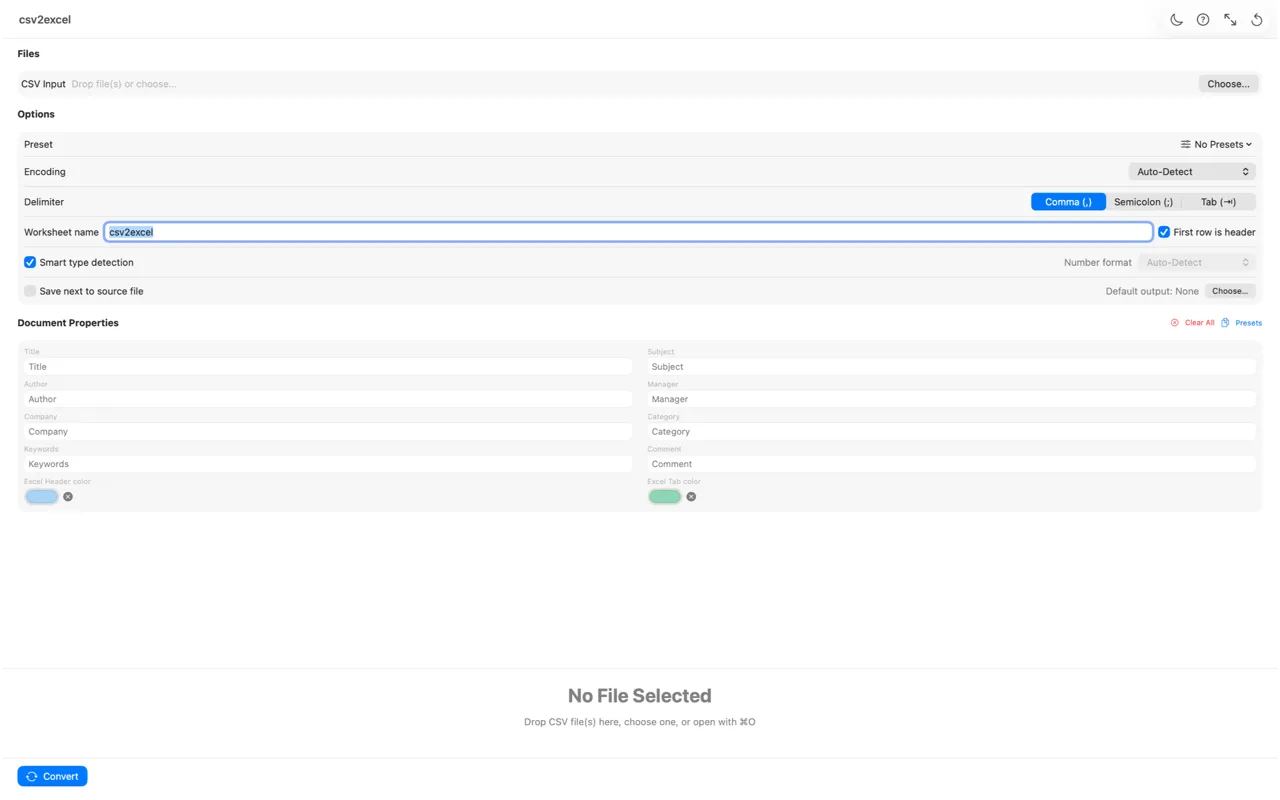Open the No Presets dropdown
The width and height of the screenshot is (1280, 800).
(1216, 144)
